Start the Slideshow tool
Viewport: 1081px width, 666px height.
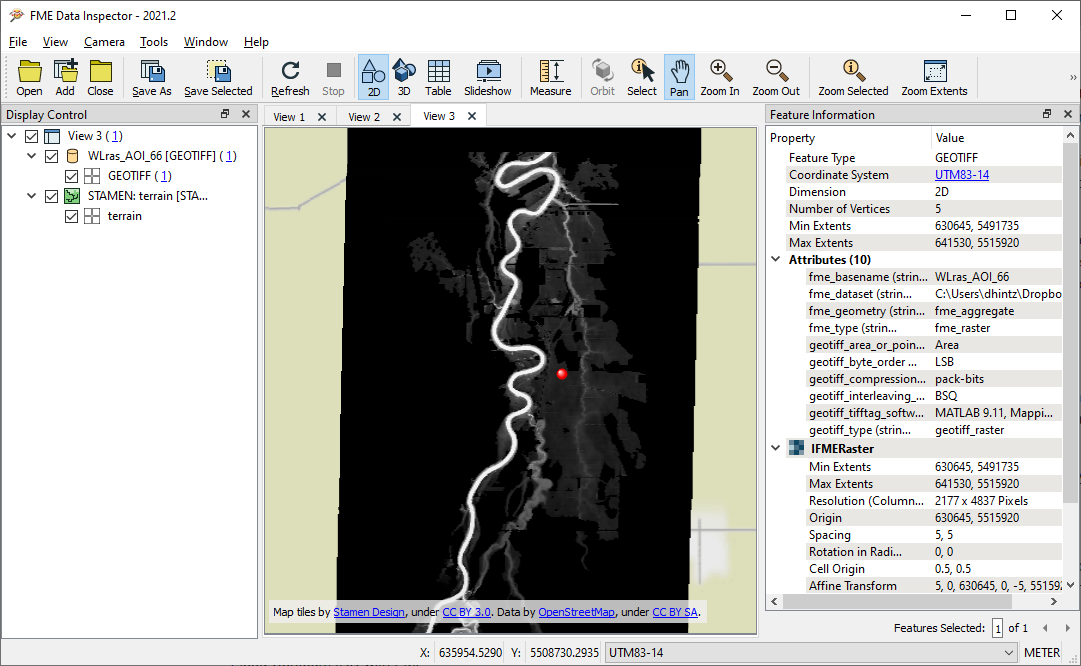coord(487,77)
